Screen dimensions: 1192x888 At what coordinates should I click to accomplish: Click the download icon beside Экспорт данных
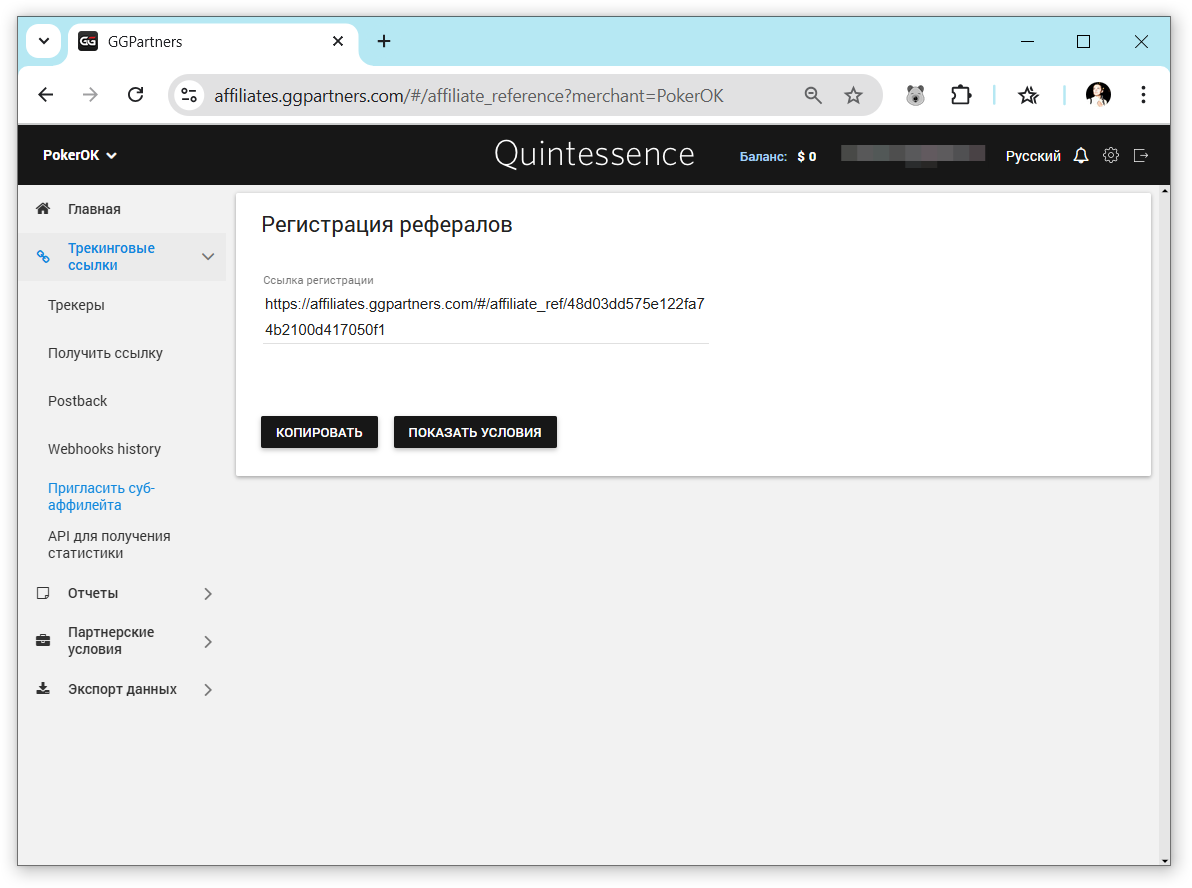click(x=43, y=689)
